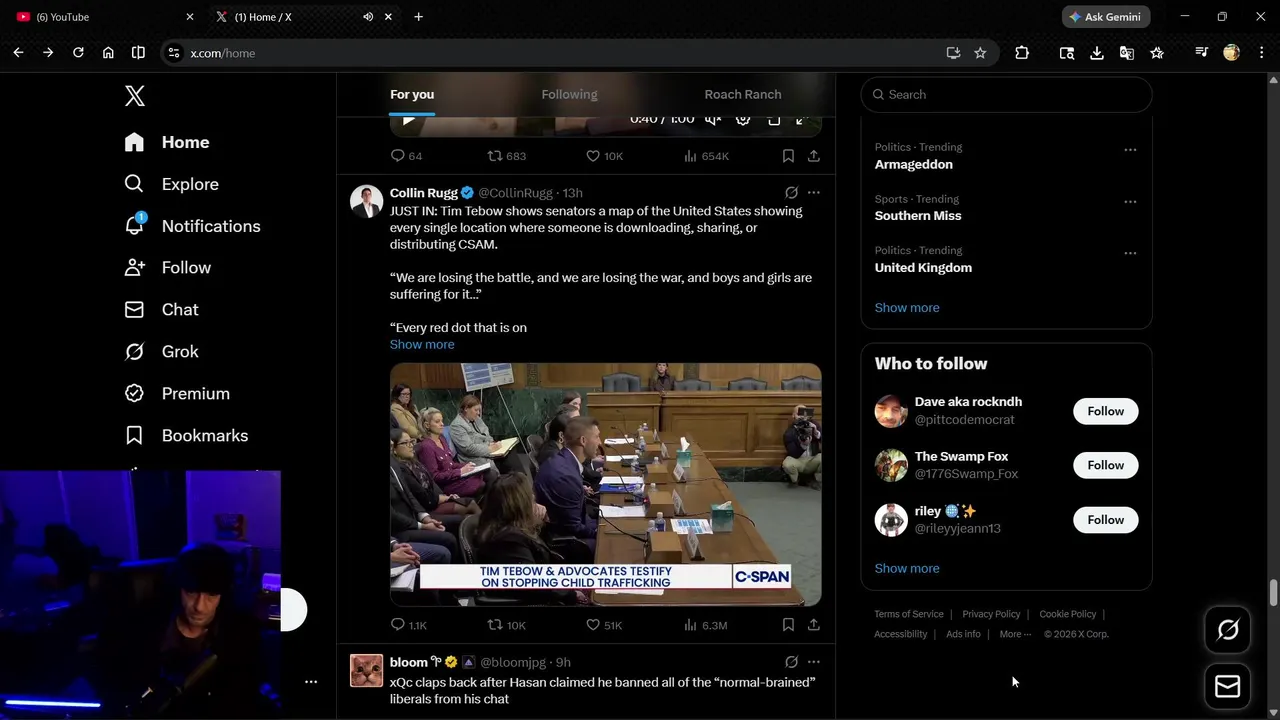
Task: Reply icon with 64 comments
Action: point(406,156)
